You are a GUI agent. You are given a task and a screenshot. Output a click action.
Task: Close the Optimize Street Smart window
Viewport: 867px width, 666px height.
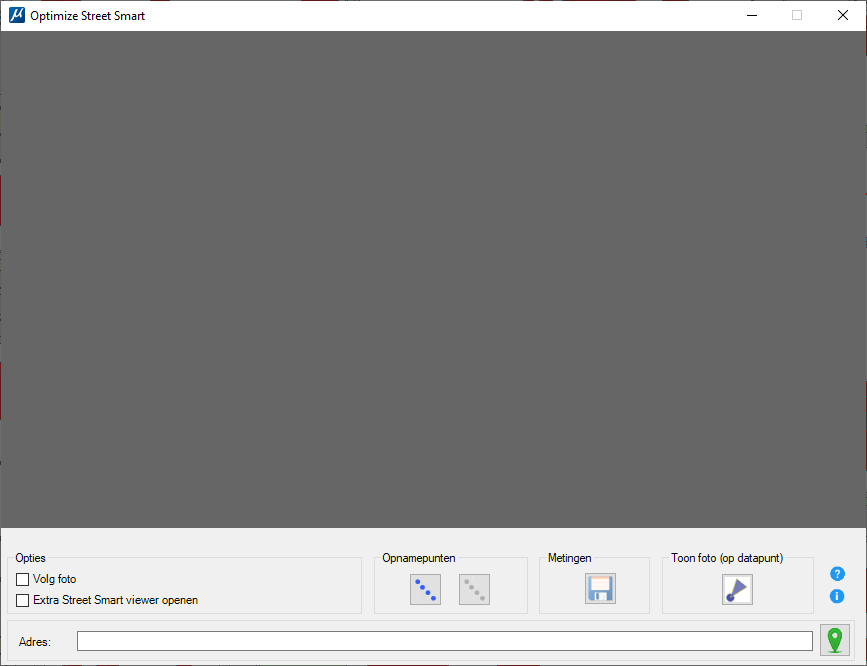point(843,15)
